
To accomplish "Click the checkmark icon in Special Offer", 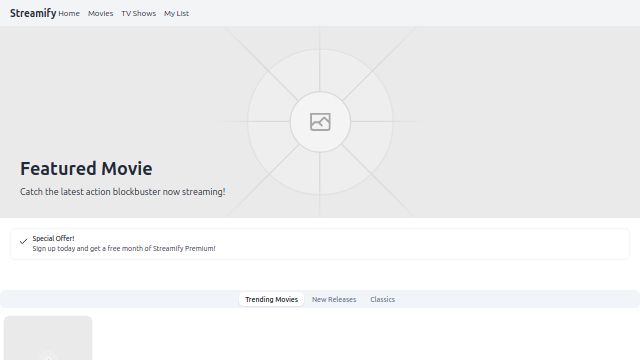I will tap(23, 241).
